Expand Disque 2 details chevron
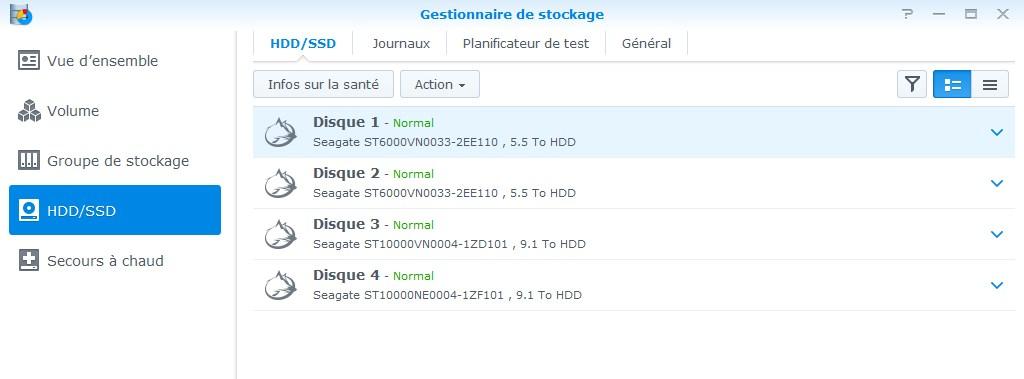The image size is (1024, 379). tap(997, 184)
